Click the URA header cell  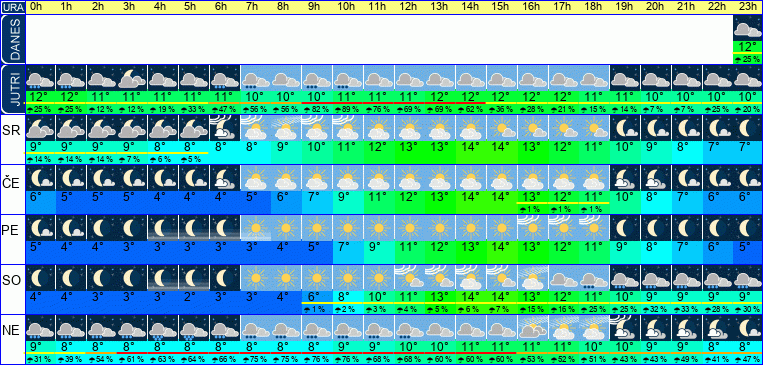[13, 7]
